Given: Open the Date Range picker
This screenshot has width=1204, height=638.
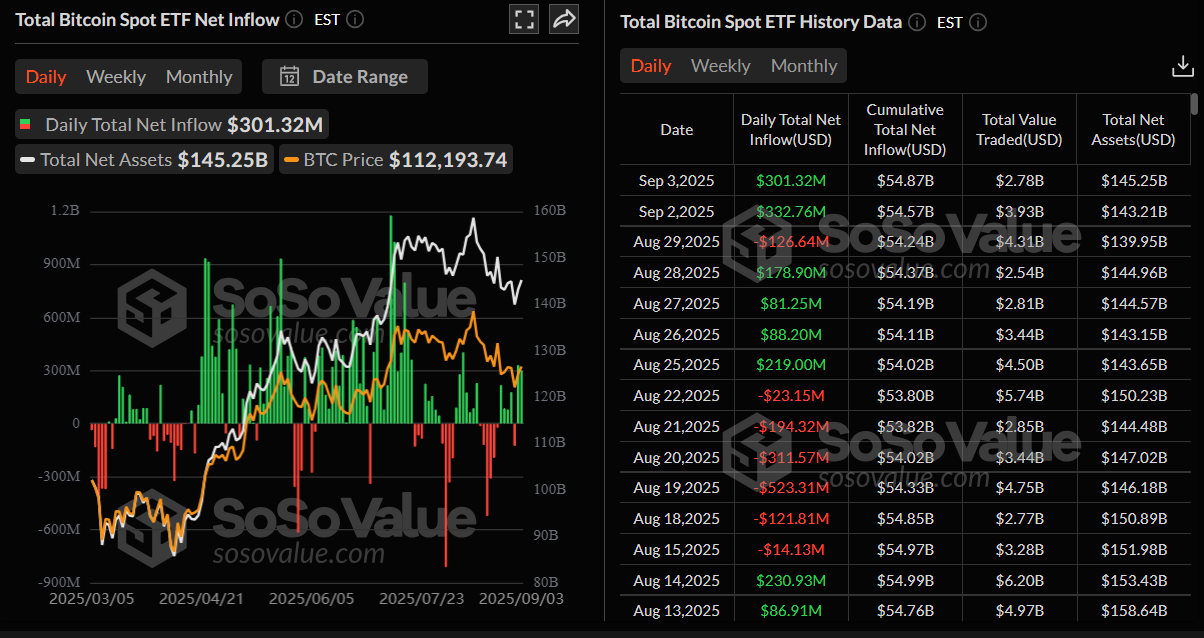Looking at the screenshot, I should coord(345,77).
